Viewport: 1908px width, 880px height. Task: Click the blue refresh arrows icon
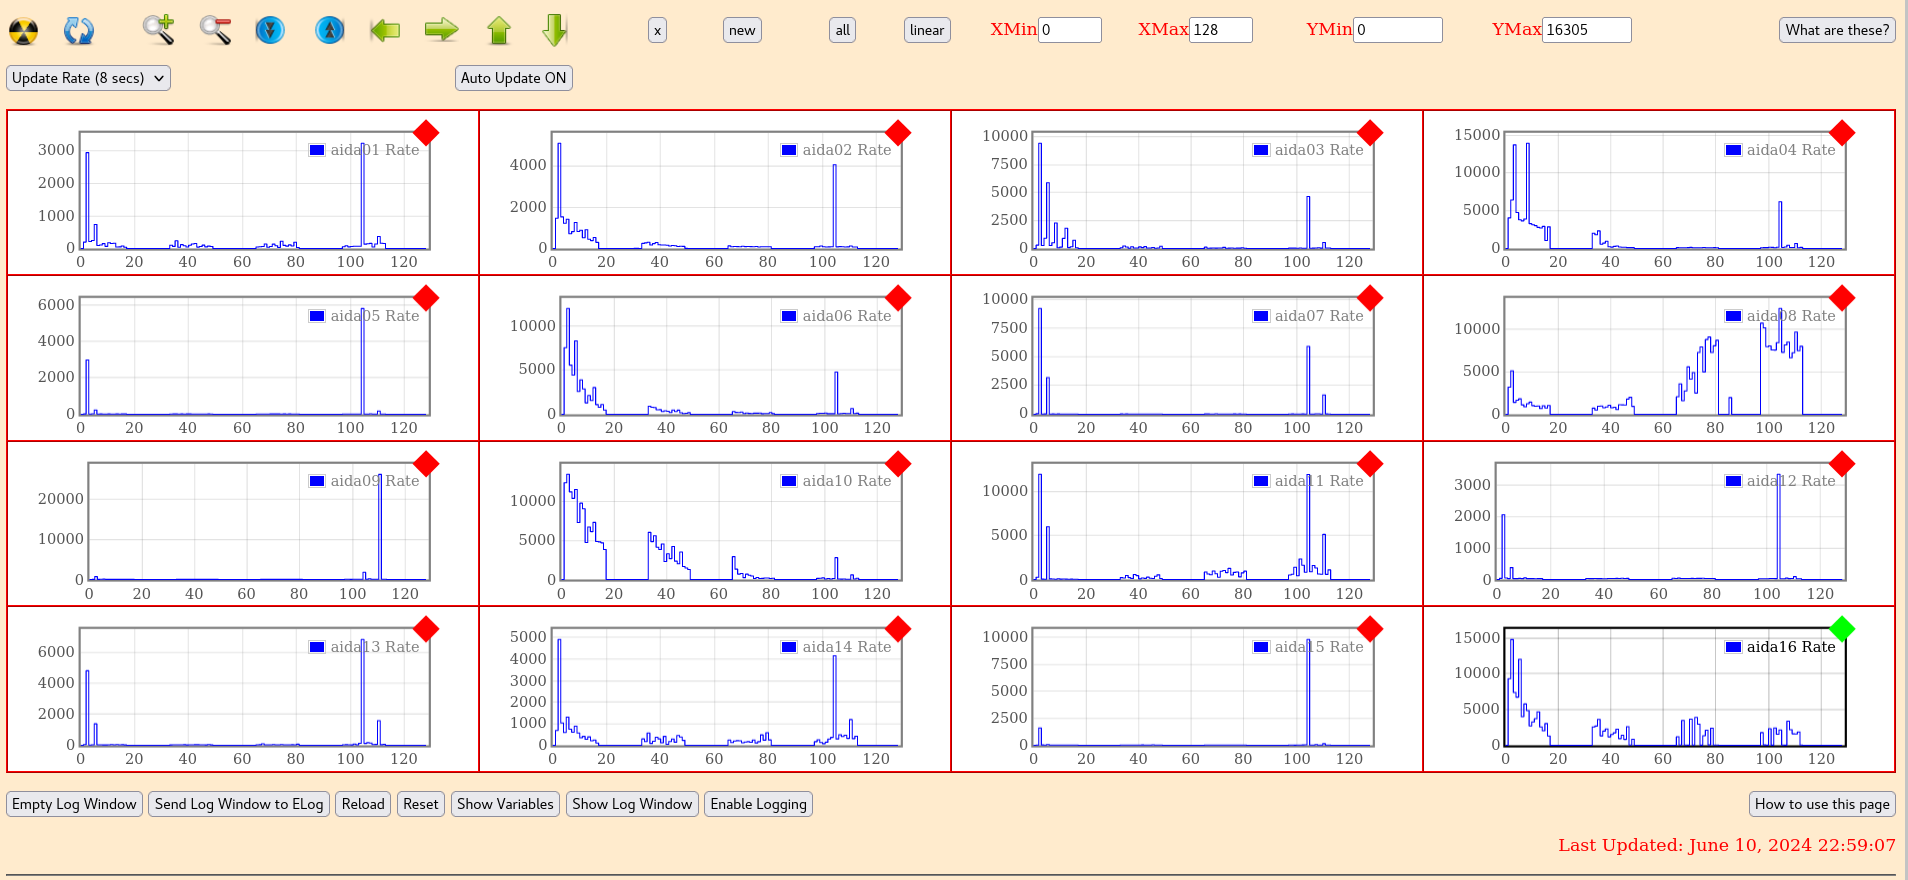coord(79,31)
